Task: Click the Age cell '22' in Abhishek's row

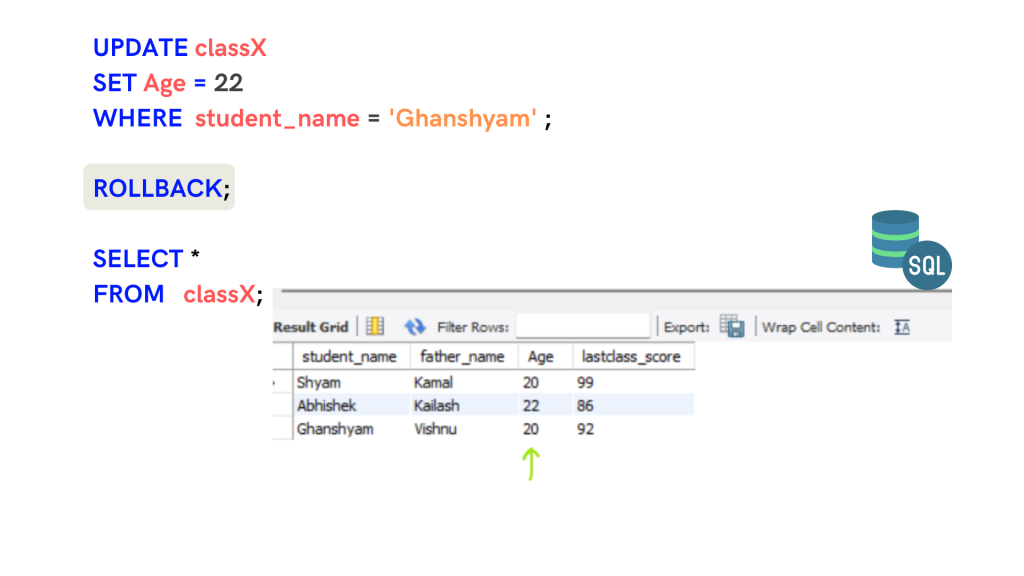Action: tap(545, 405)
